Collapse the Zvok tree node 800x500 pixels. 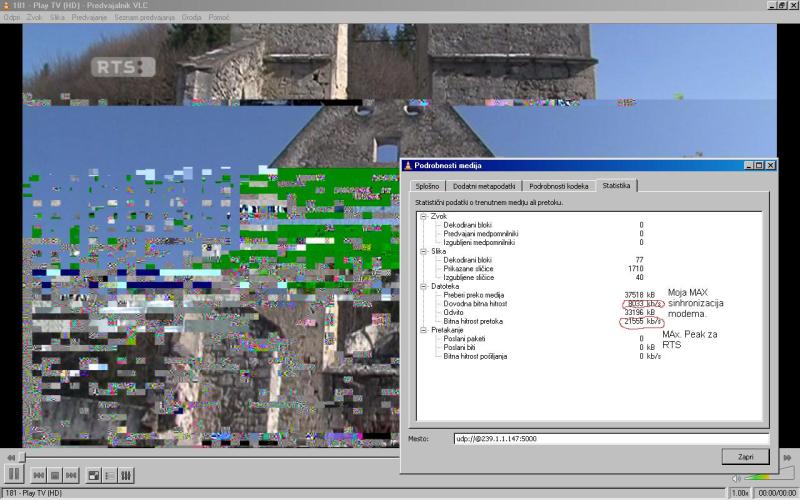pos(423,216)
